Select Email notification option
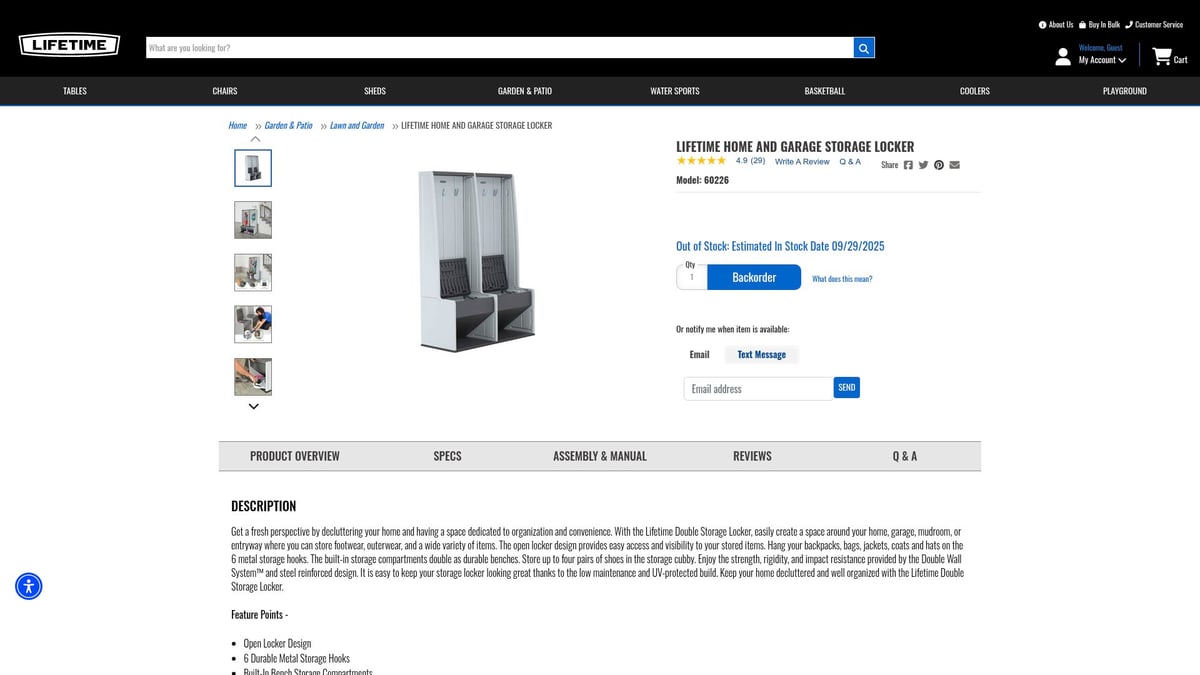1200x675 pixels. 699,355
